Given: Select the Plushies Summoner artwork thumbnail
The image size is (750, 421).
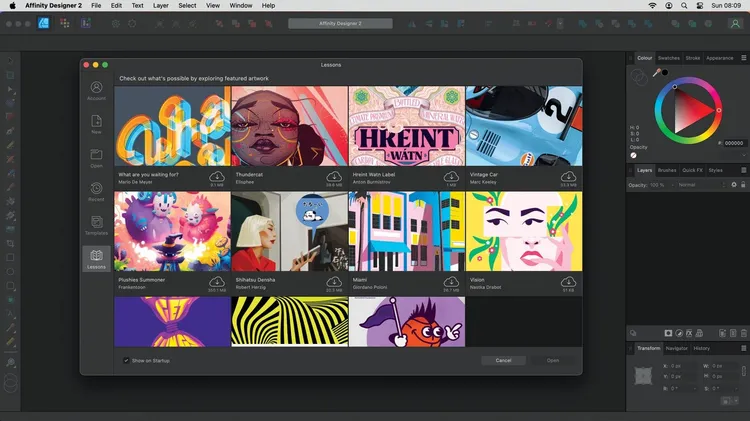Looking at the screenshot, I should click(x=172, y=232).
